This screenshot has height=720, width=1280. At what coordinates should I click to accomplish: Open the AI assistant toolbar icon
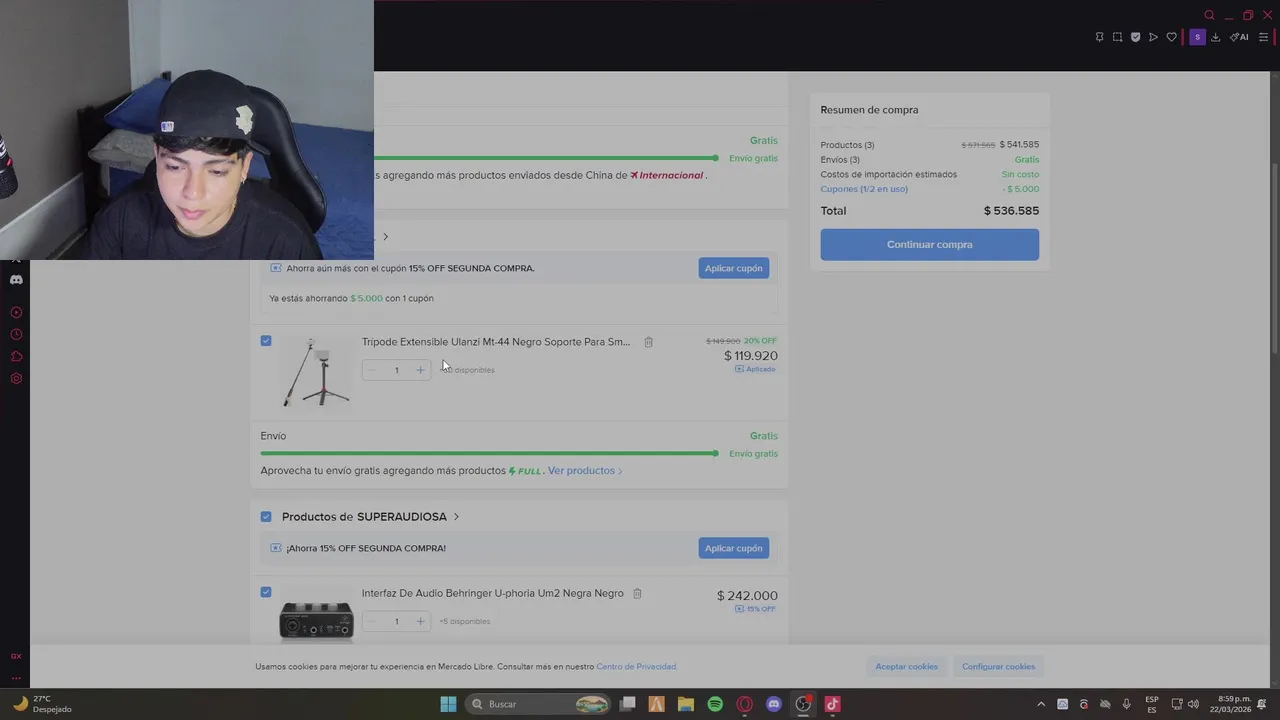point(1240,37)
